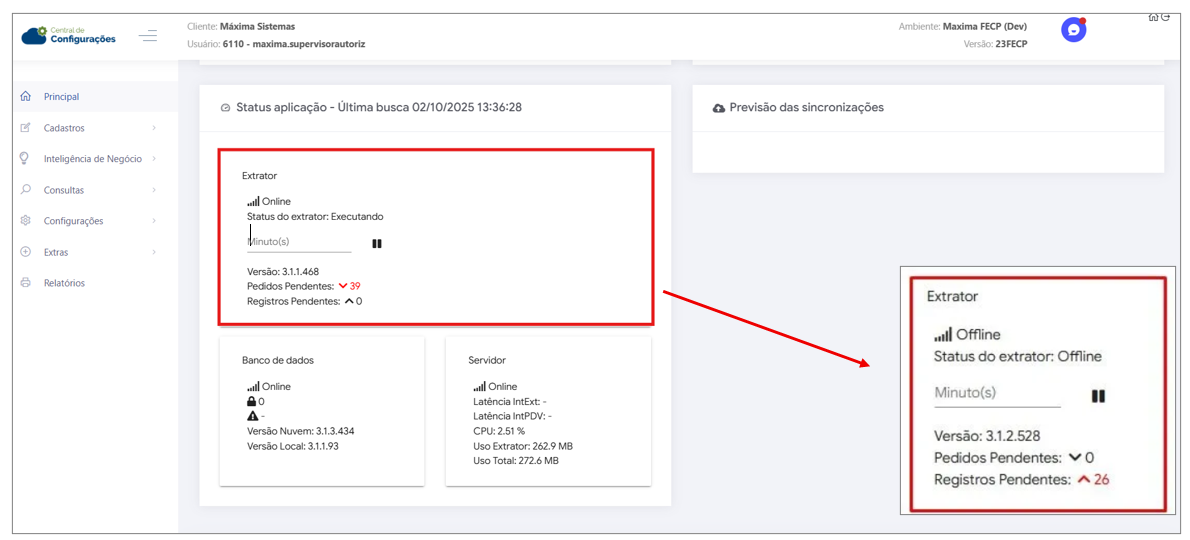This screenshot has width=1190, height=540.
Task: Open the blue chat bubble with notification
Action: (1073, 30)
